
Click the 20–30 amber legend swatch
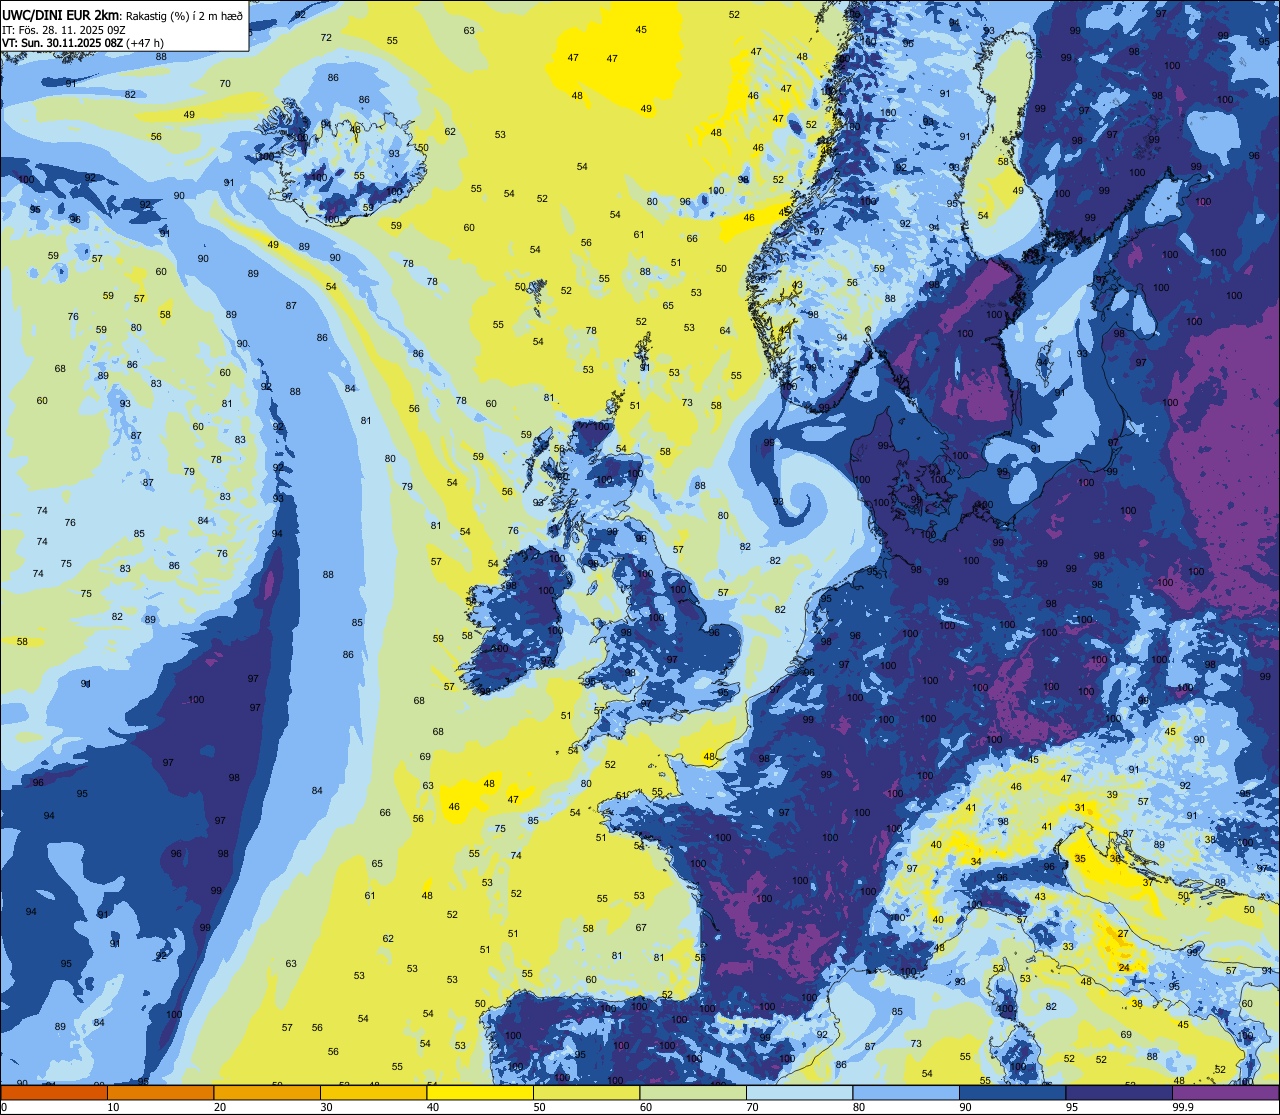pos(267,1092)
